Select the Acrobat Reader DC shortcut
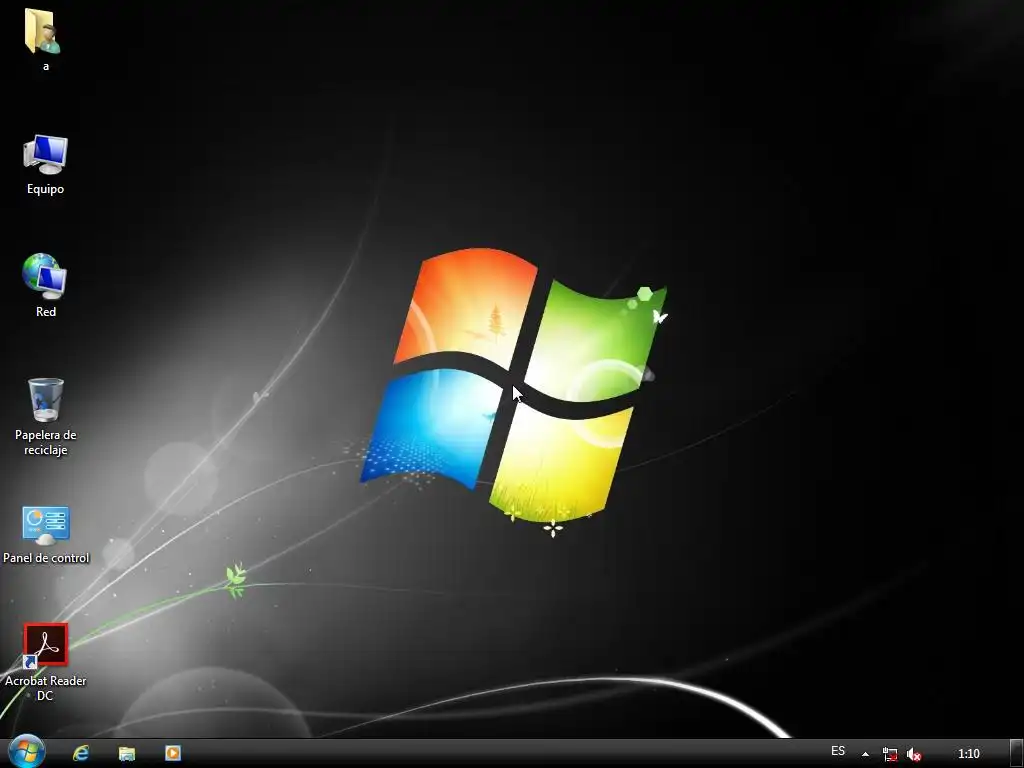This screenshot has height=768, width=1024. click(45, 645)
